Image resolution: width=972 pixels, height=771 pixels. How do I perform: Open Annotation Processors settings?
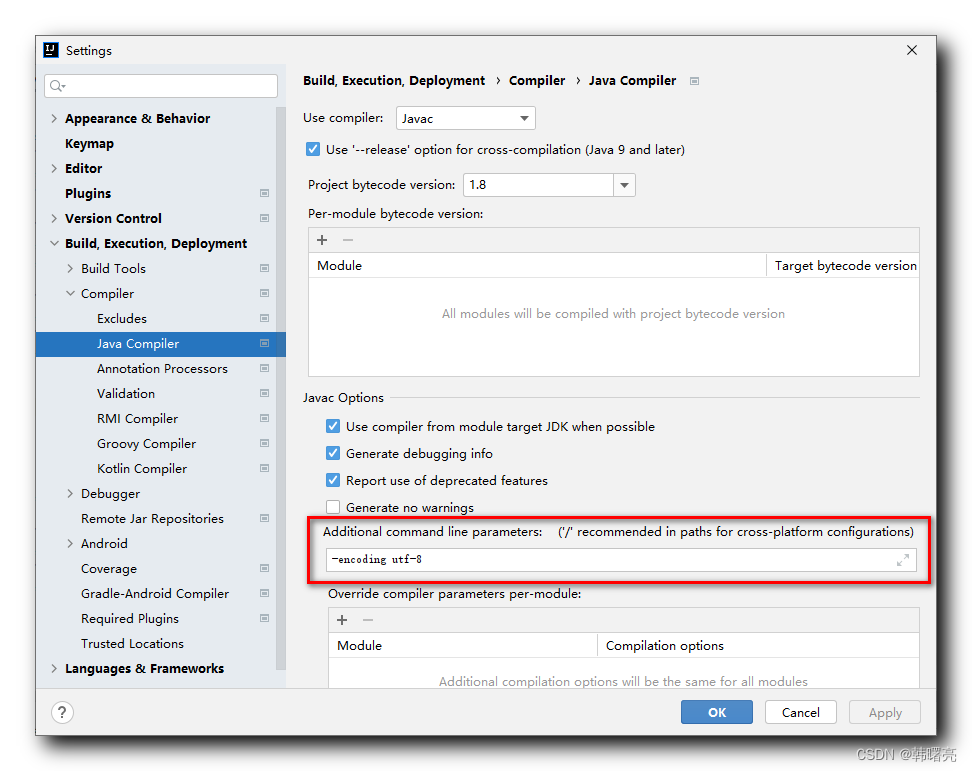click(x=162, y=369)
